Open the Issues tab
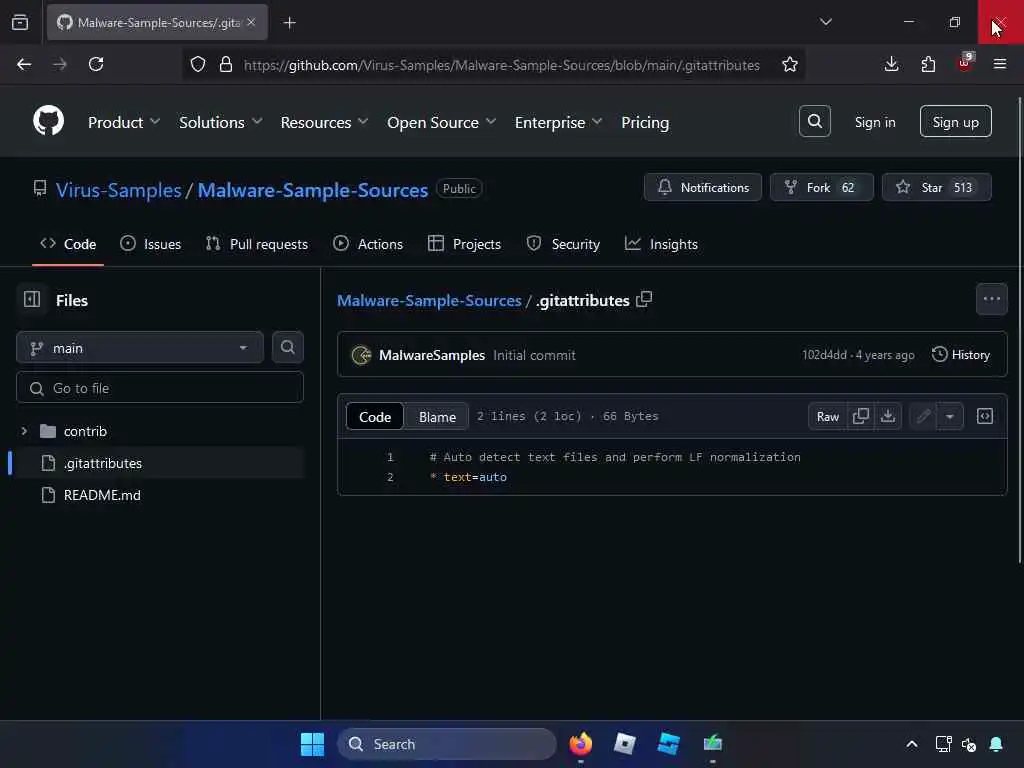 (151, 244)
